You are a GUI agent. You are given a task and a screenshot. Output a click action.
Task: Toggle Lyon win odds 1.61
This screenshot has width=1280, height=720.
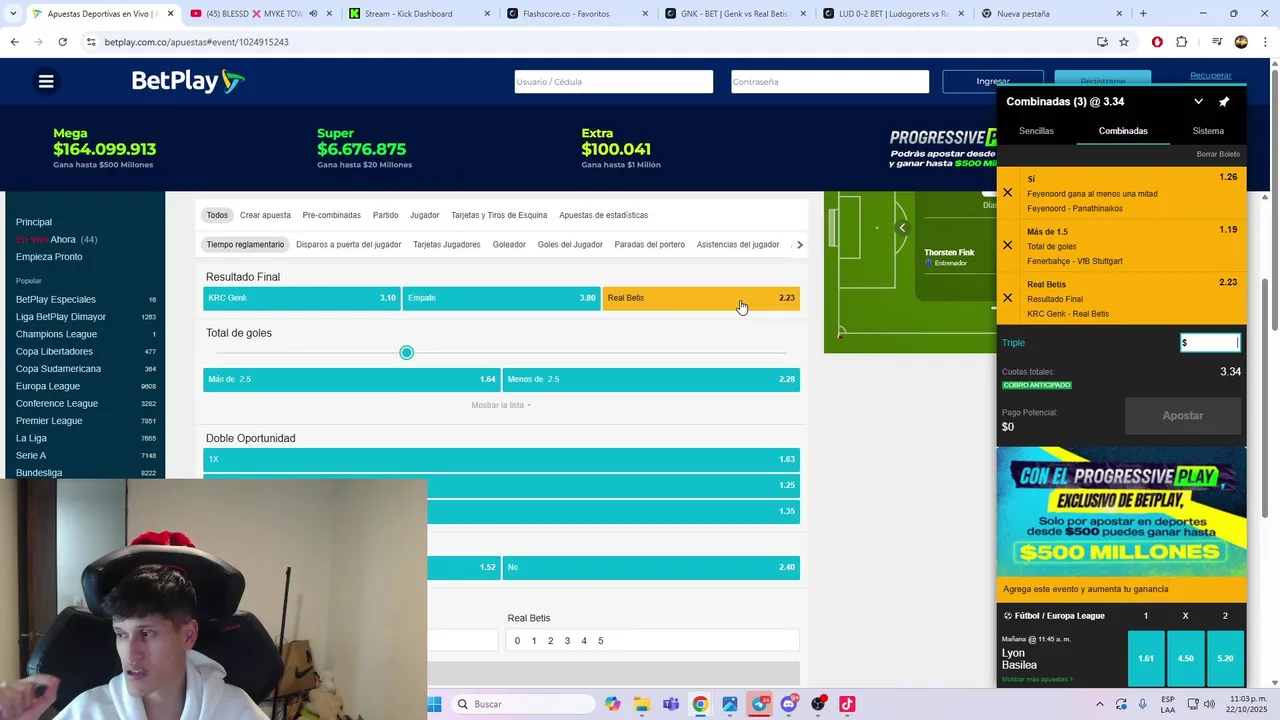click(x=1146, y=658)
